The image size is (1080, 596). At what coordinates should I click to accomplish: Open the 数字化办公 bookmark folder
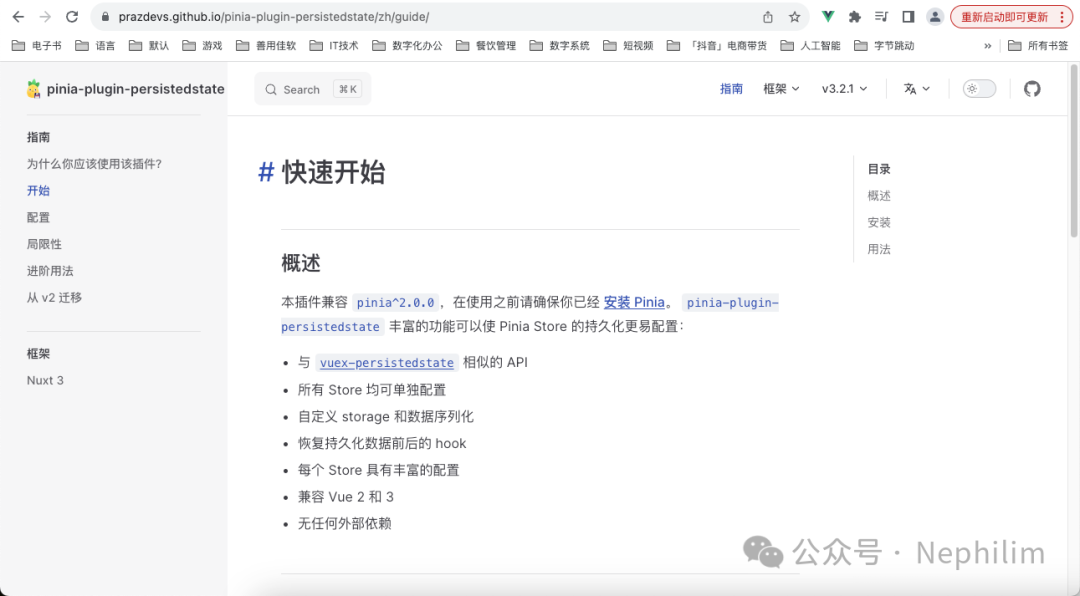407,45
